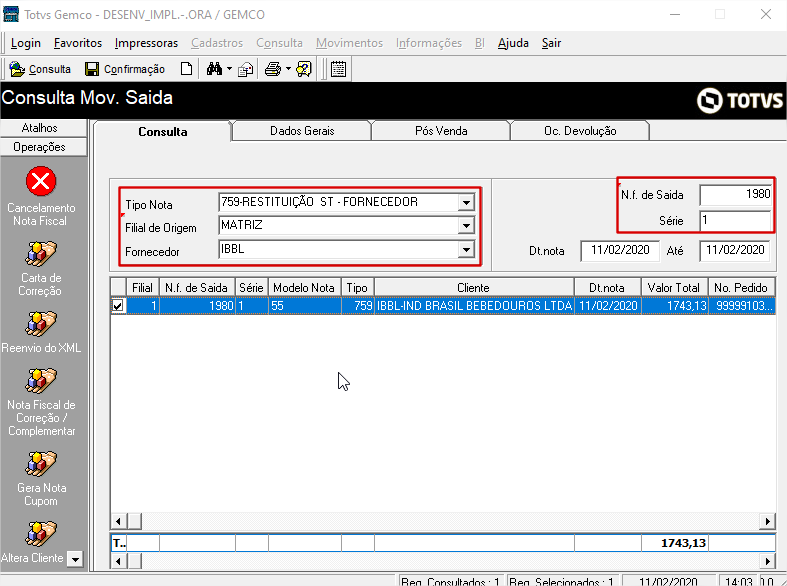Uncheck the checkbox on row 1980
Image resolution: width=787 pixels, height=586 pixels.
[118, 306]
